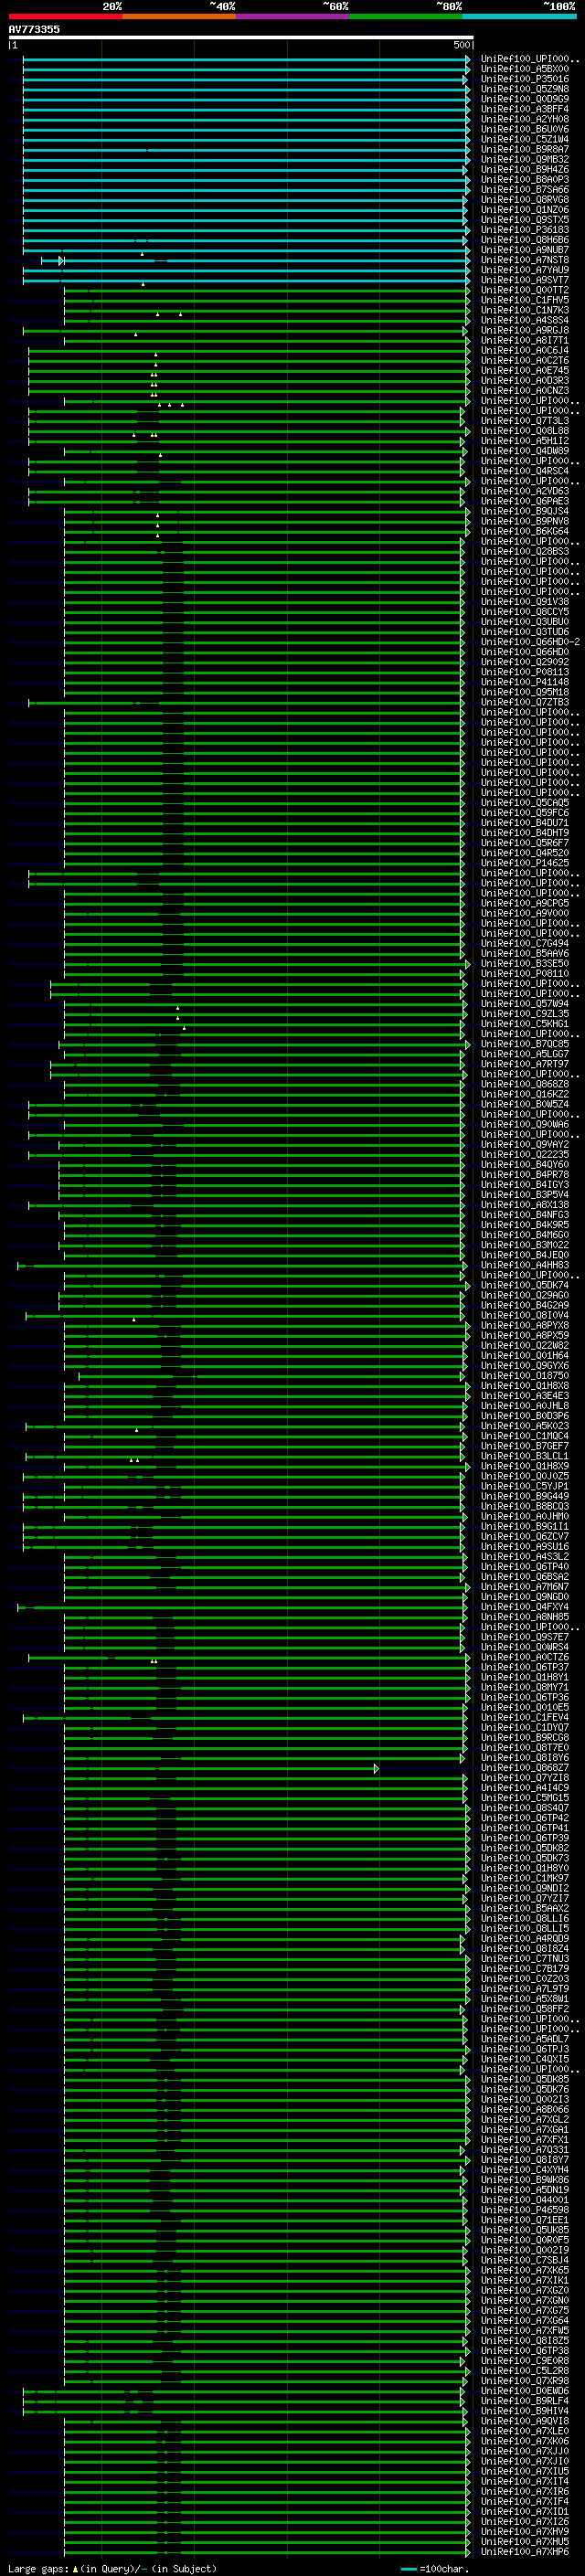The height and width of the screenshot is (2576, 585).
Task: Select hit label UniRef100_C9E0R8
Action: click(x=525, y=2361)
